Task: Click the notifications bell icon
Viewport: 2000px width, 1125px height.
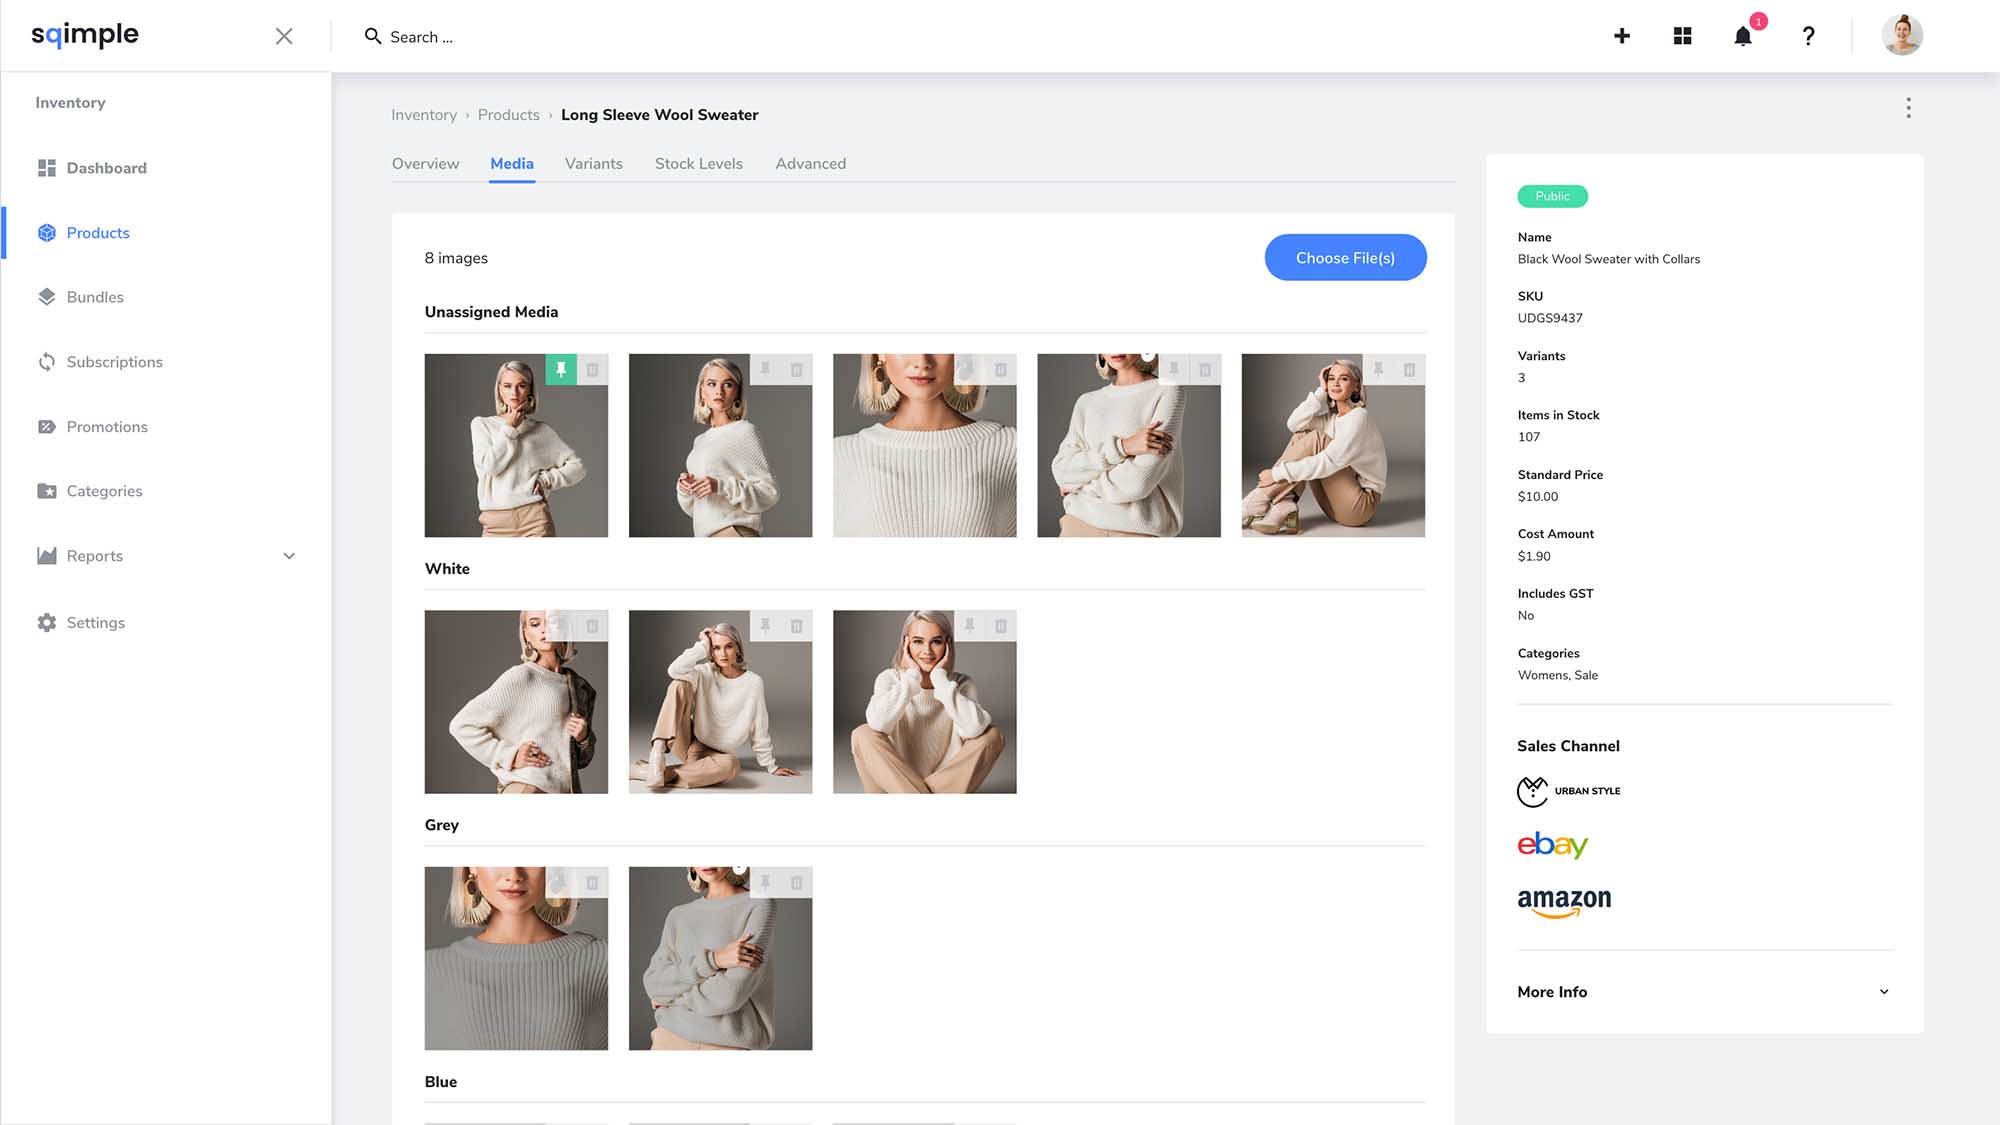Action: click(x=1742, y=37)
